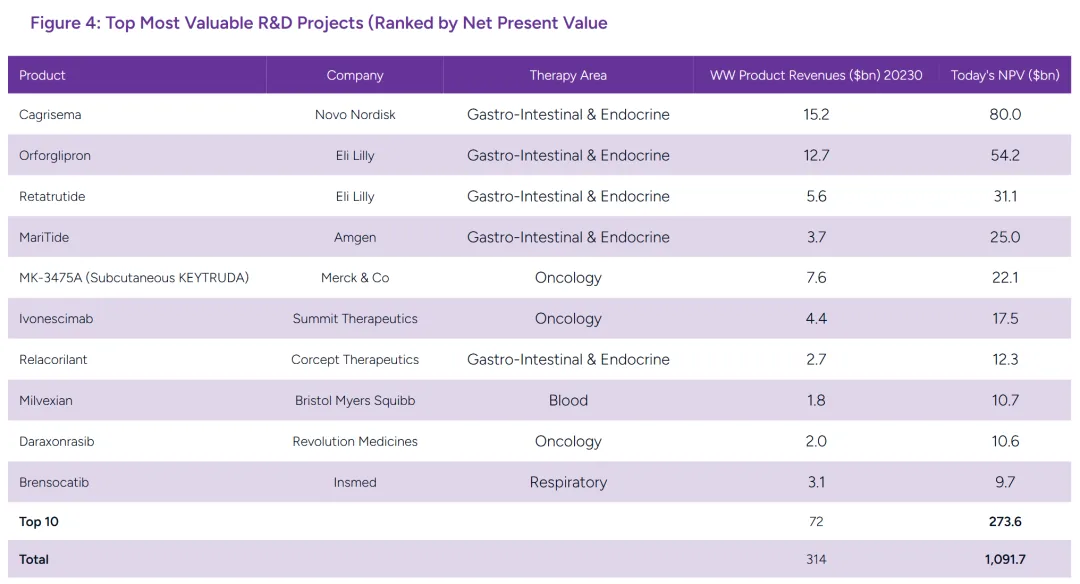Viewport: 1080px width, 584px height.
Task: Click the Cagrisema NPV value 80.0
Action: click(x=1005, y=115)
